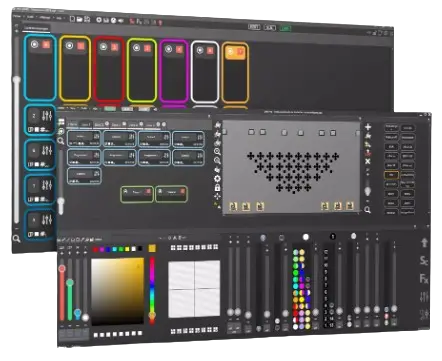Toggle the round record button in the cyan group
The width and height of the screenshot is (442, 361).
click(35, 44)
